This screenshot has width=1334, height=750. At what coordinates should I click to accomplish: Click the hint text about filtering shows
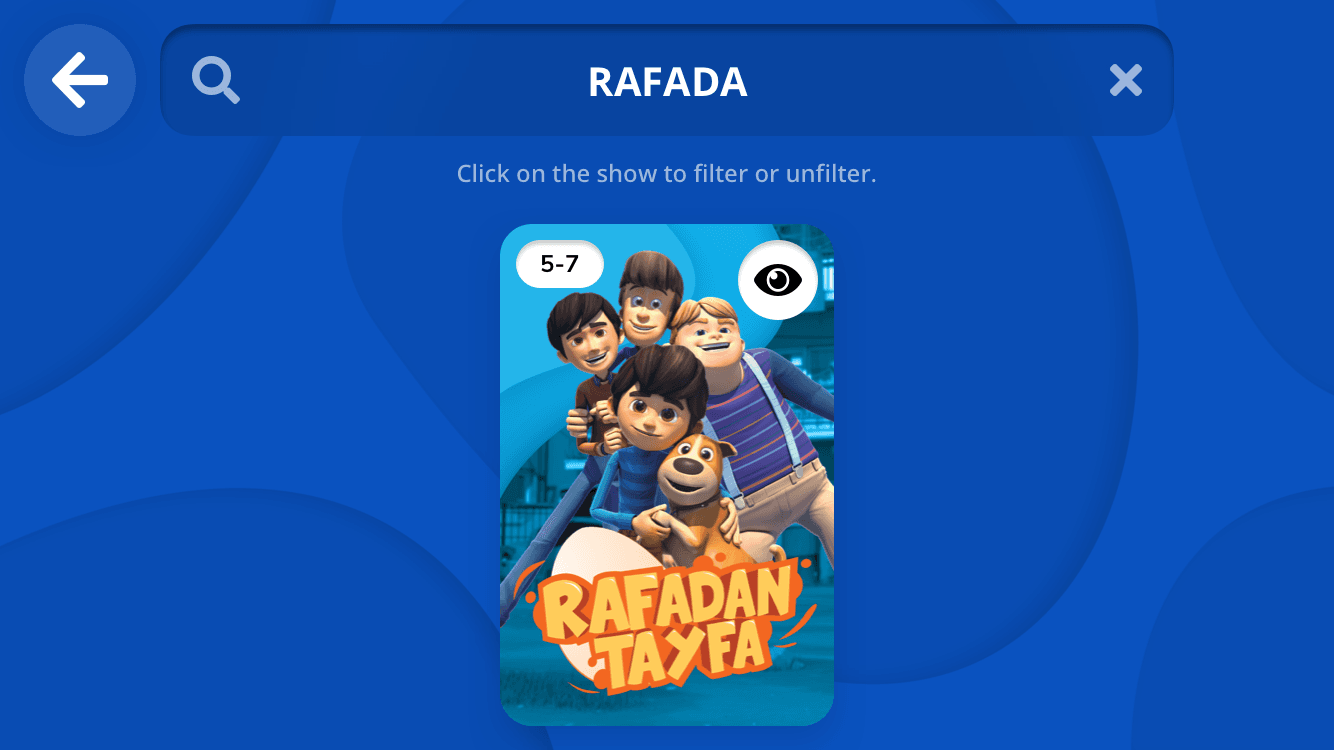667,173
